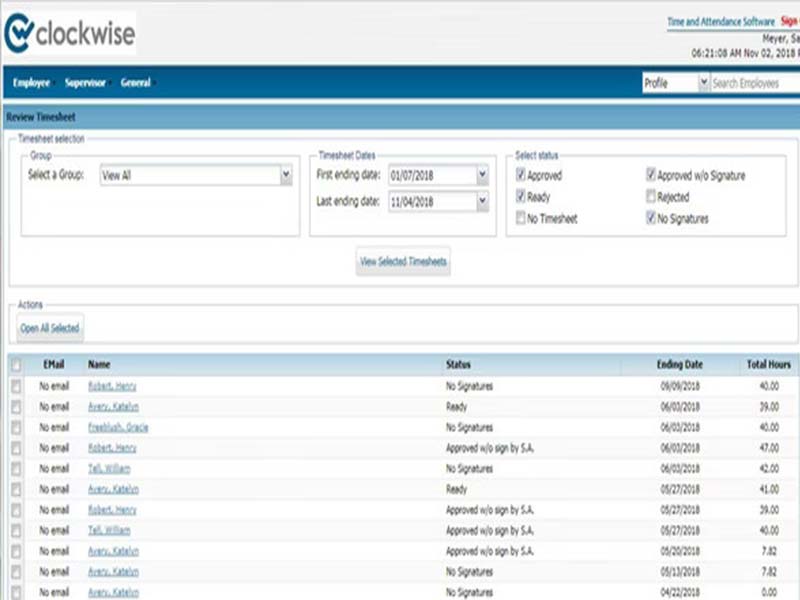This screenshot has height=600, width=800.
Task: Click the Open All Selected button
Action: (x=50, y=328)
